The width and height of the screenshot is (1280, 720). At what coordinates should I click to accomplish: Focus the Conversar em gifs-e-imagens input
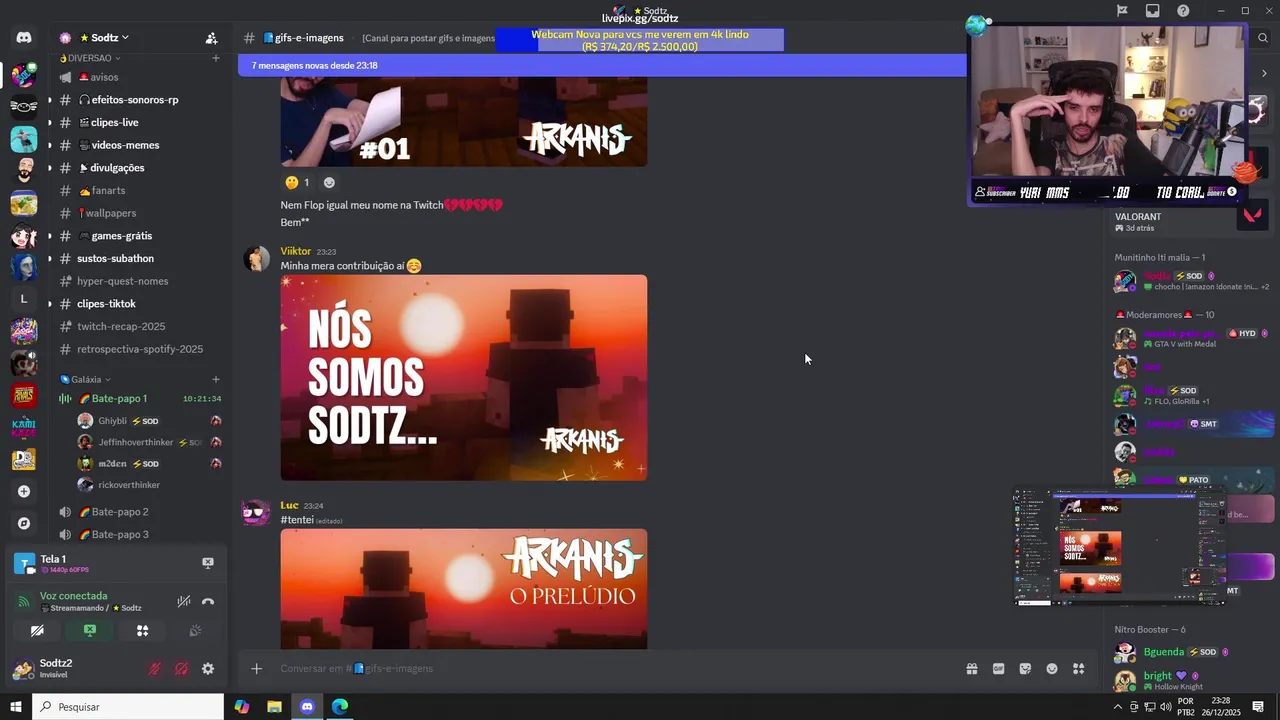coord(610,669)
